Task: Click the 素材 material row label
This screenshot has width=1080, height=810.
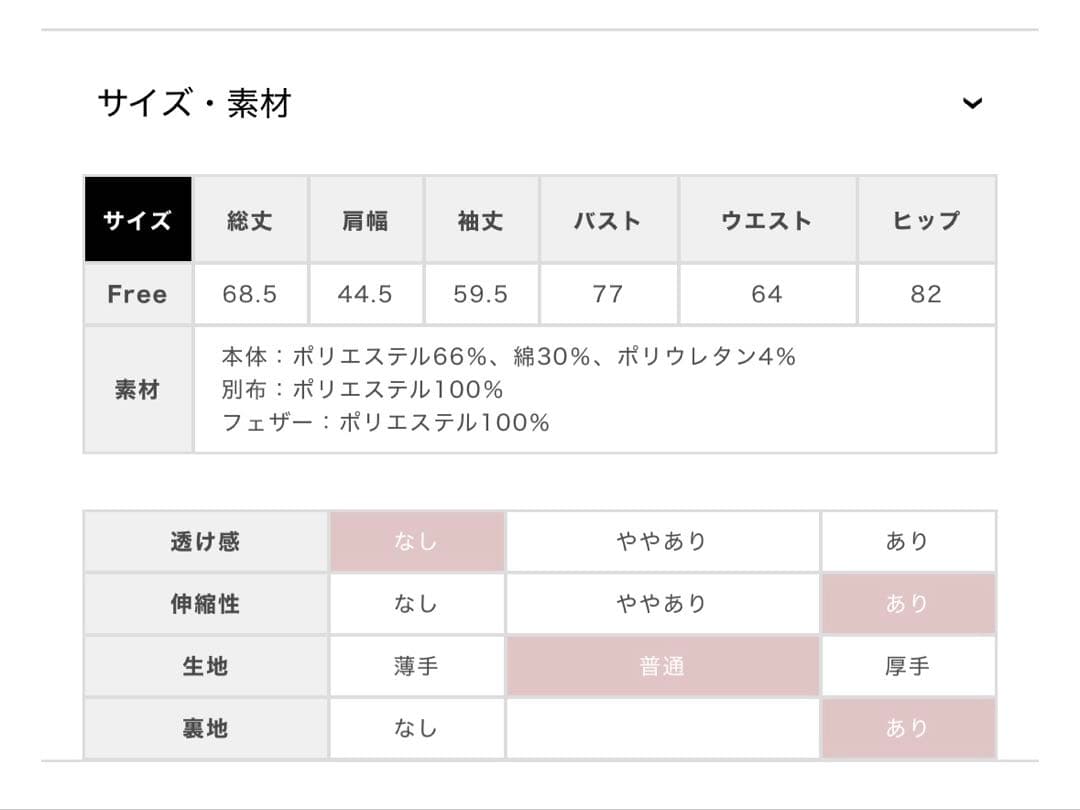Action: point(138,389)
